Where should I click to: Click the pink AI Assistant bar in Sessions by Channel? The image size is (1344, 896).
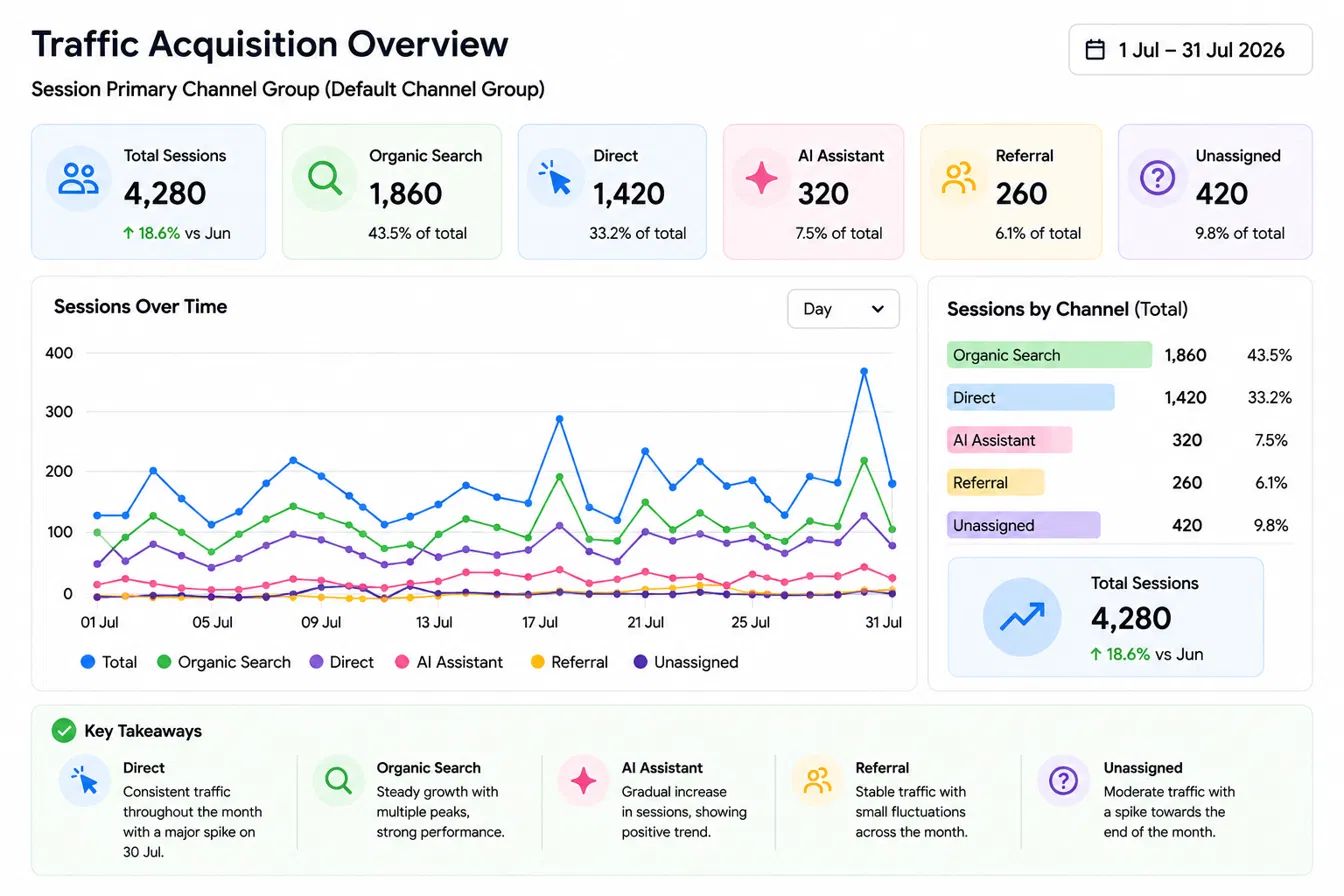[x=1009, y=440]
